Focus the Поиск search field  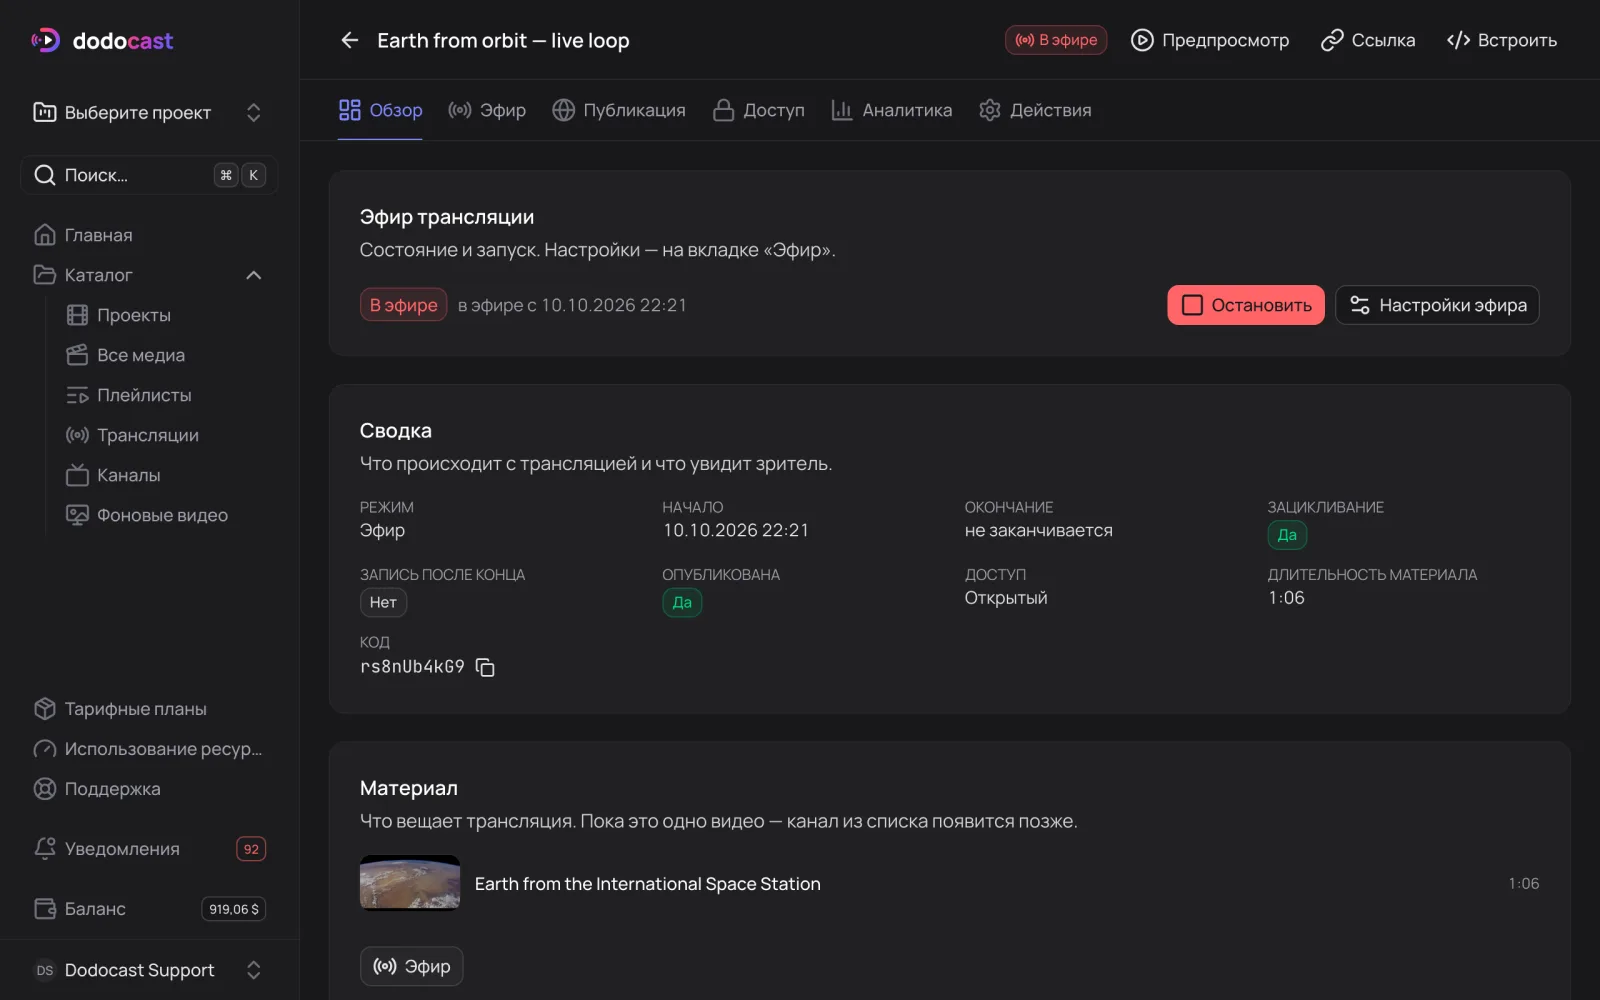(x=150, y=175)
